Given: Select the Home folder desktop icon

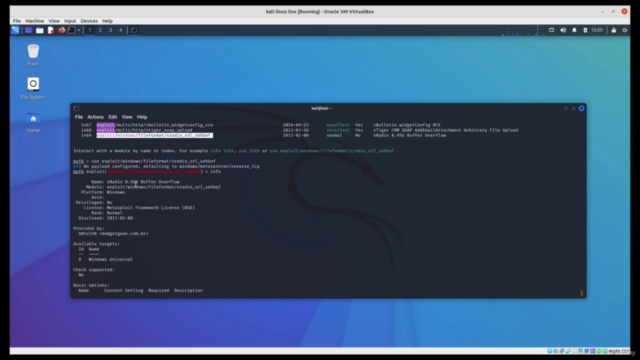Looking at the screenshot, I should coord(33,122).
